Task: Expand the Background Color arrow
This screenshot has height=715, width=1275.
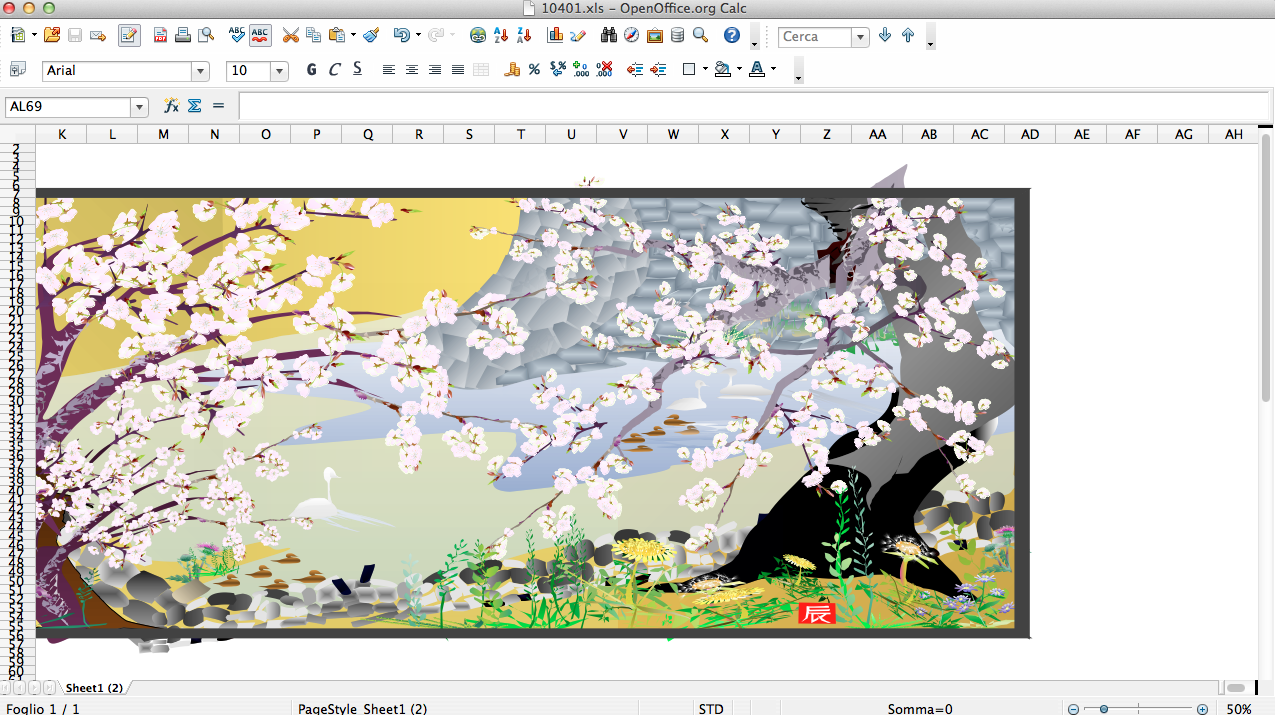Action: coord(739,70)
